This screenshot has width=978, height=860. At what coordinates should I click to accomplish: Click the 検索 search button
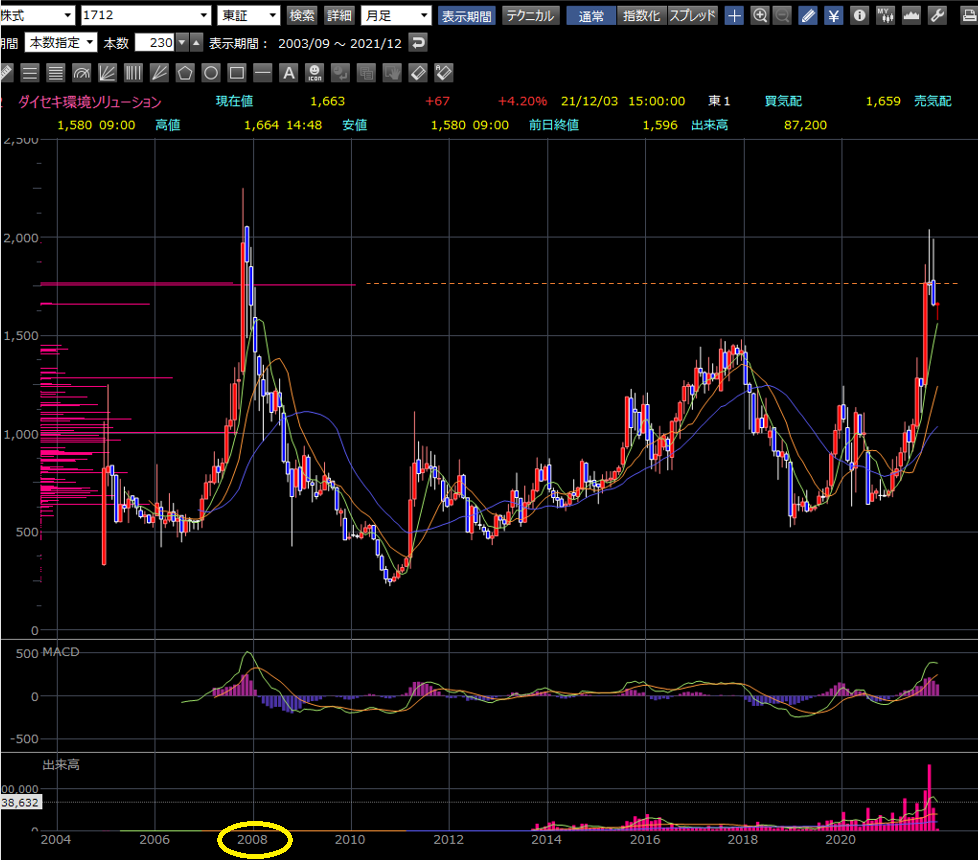point(302,16)
